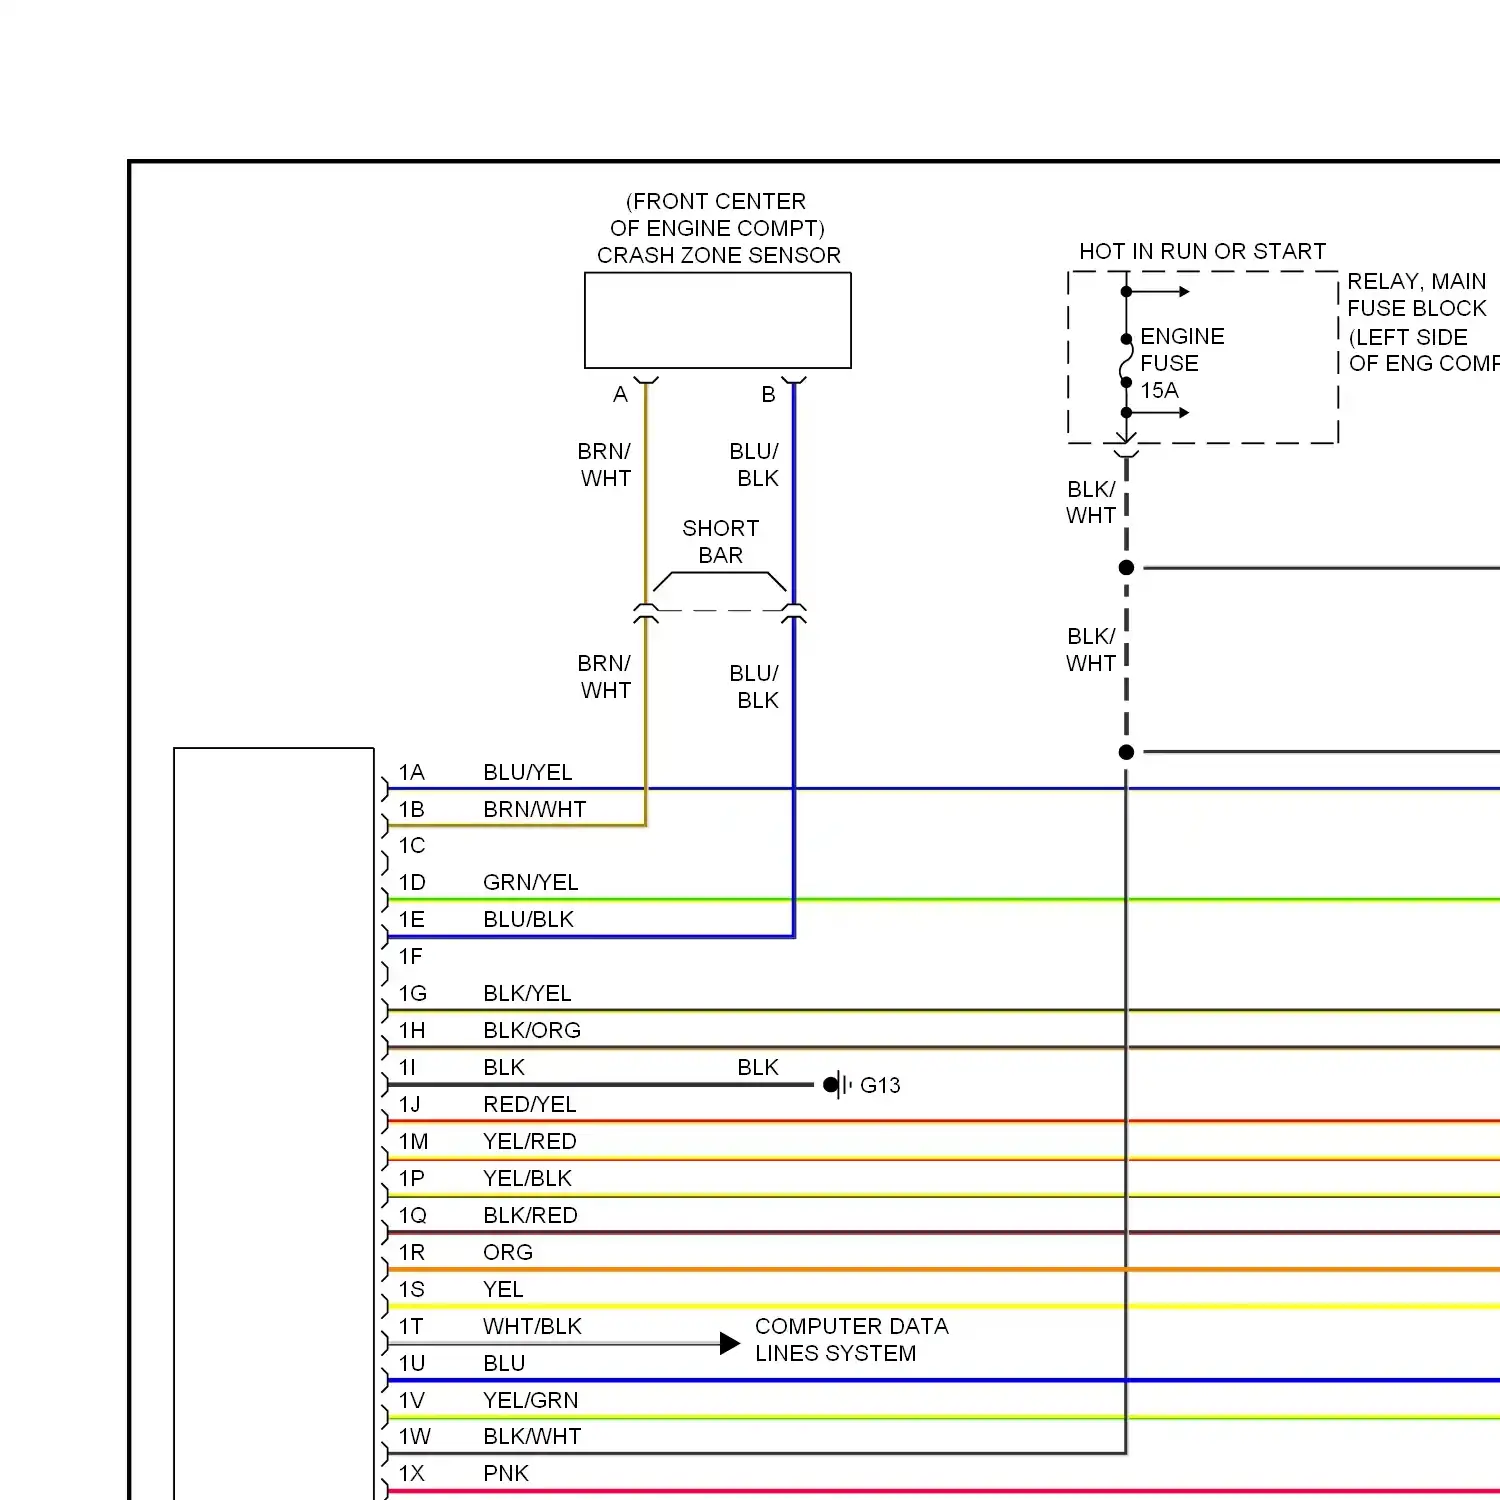Click pin label 1R
Viewport: 1500px width, 1500px height.
pyautogui.click(x=411, y=1252)
